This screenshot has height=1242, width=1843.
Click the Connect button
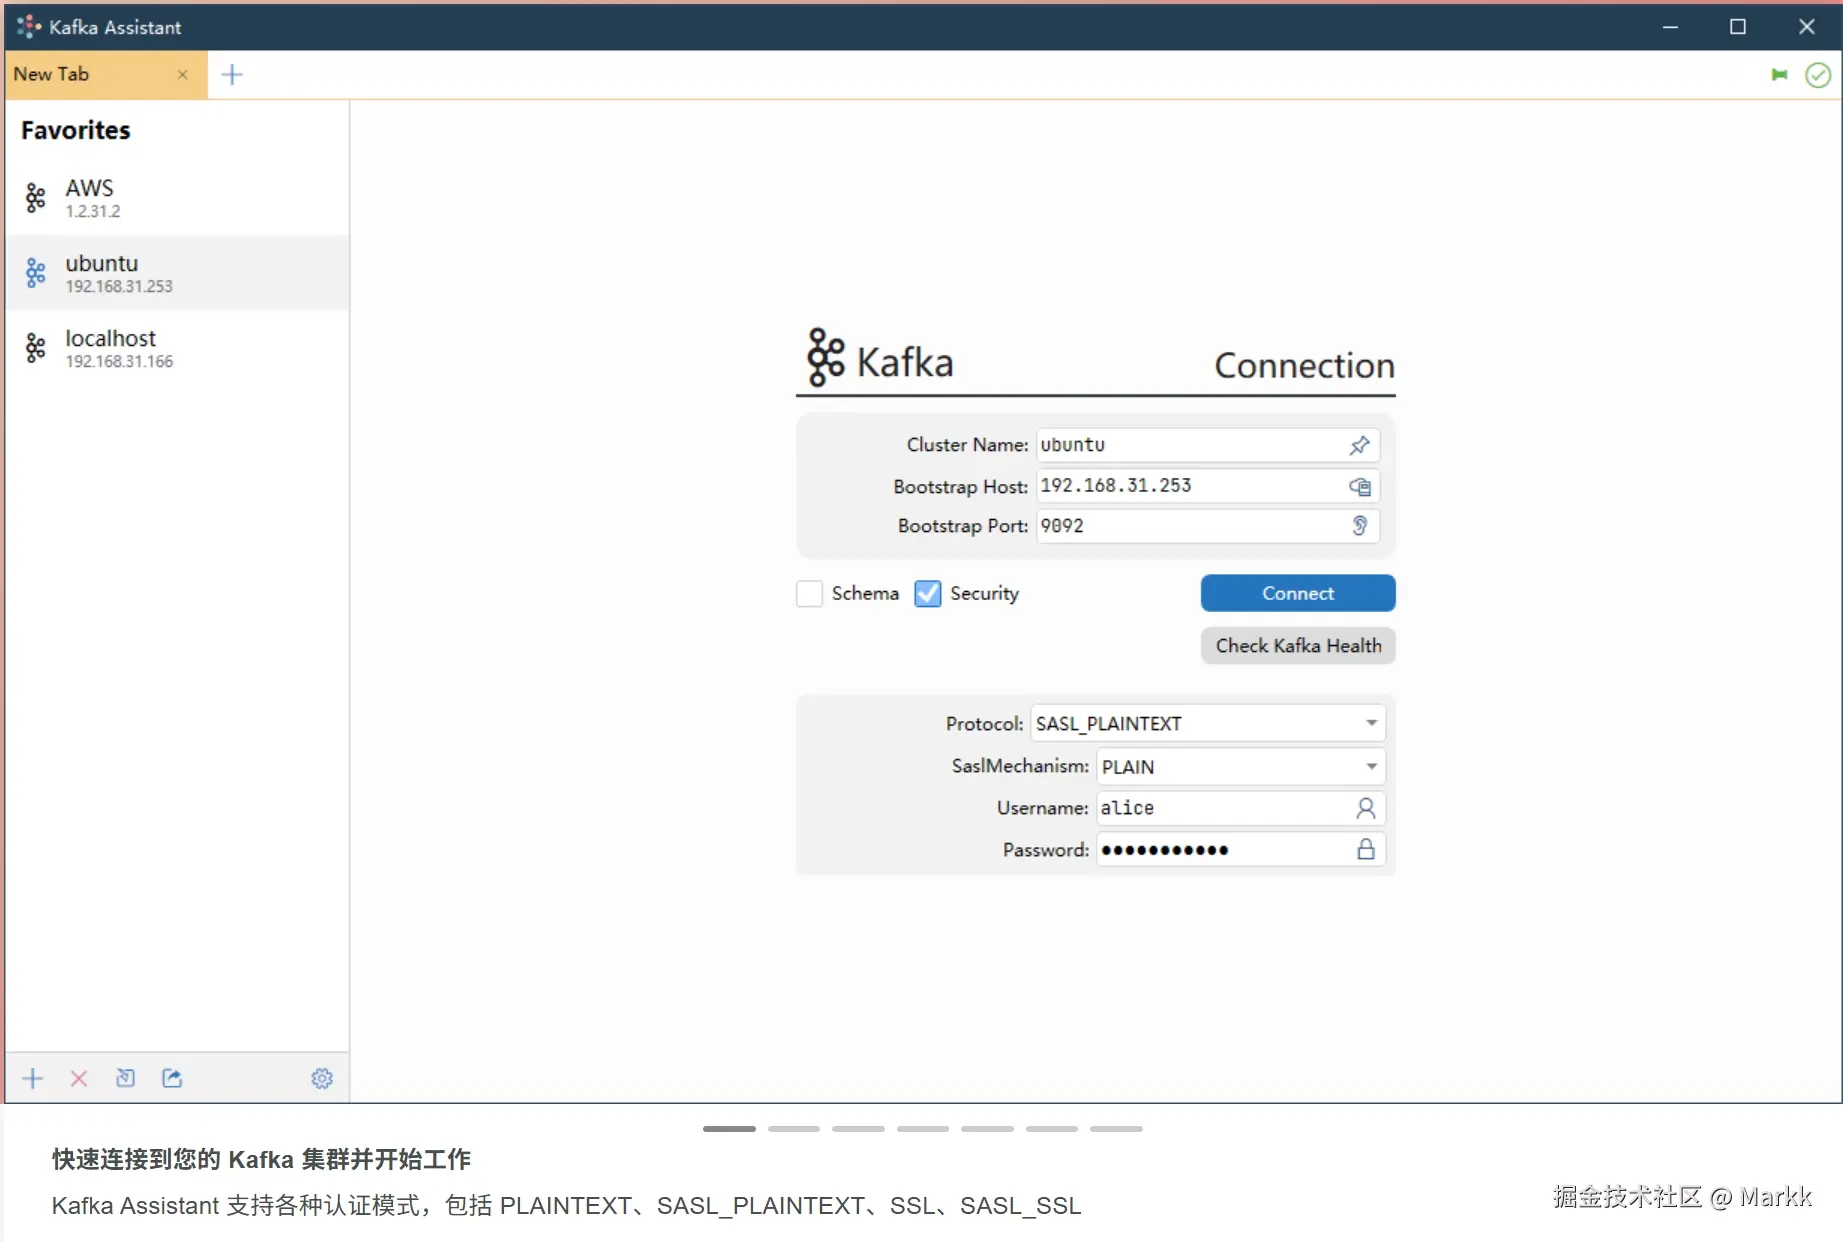(x=1298, y=593)
